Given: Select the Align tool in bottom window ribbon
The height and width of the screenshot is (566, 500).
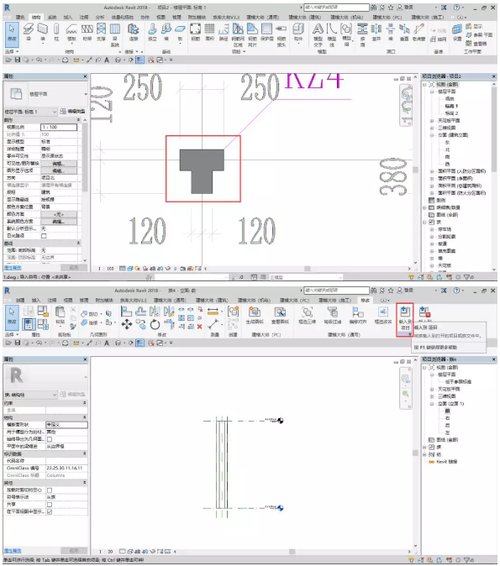Looking at the screenshot, I should click(x=126, y=311).
